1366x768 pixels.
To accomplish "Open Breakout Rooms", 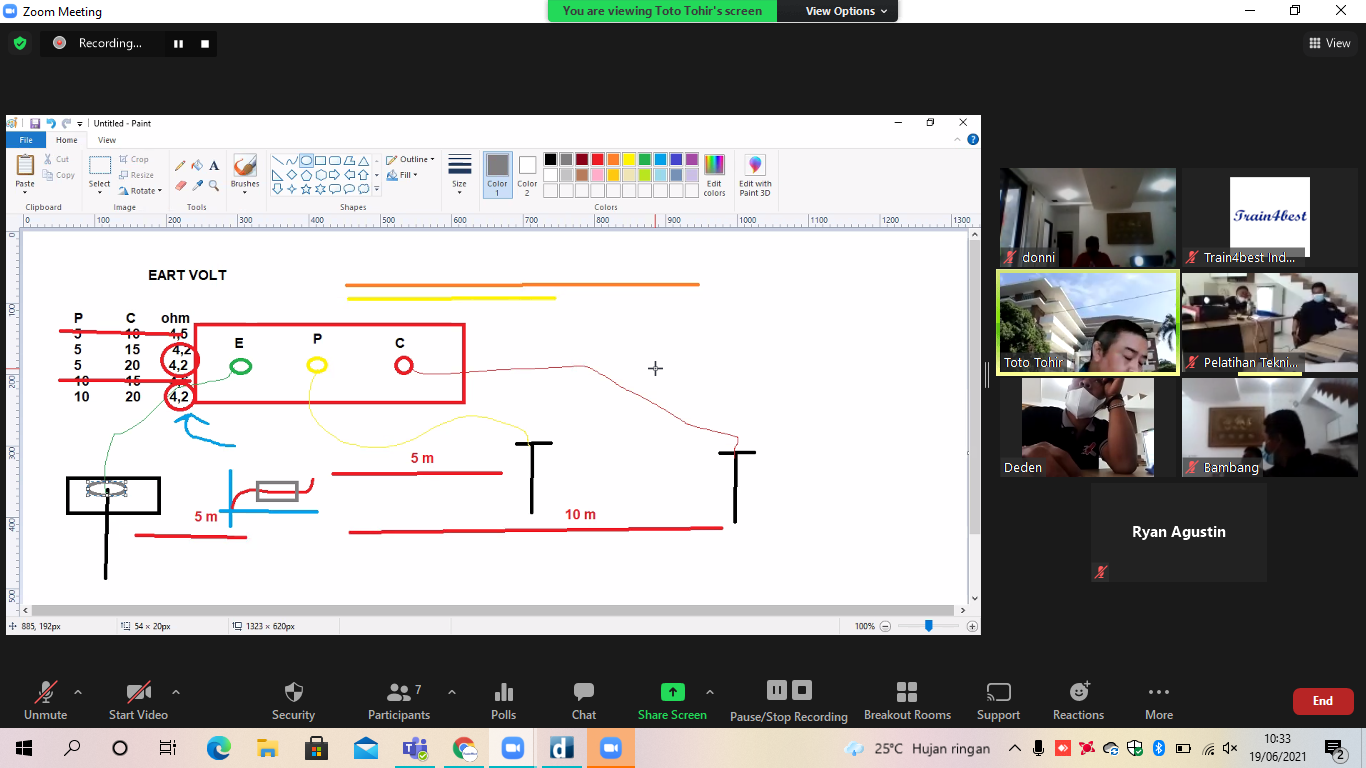I will click(907, 700).
